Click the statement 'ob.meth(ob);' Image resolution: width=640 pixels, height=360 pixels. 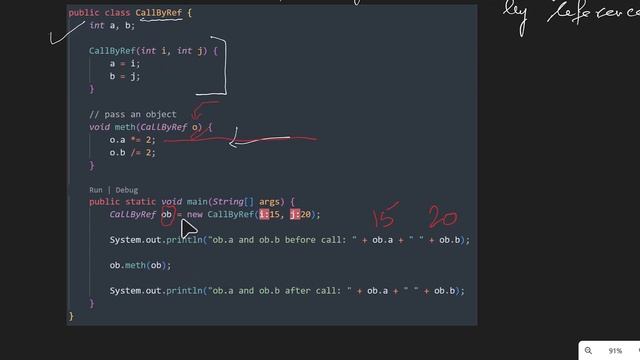point(140,265)
